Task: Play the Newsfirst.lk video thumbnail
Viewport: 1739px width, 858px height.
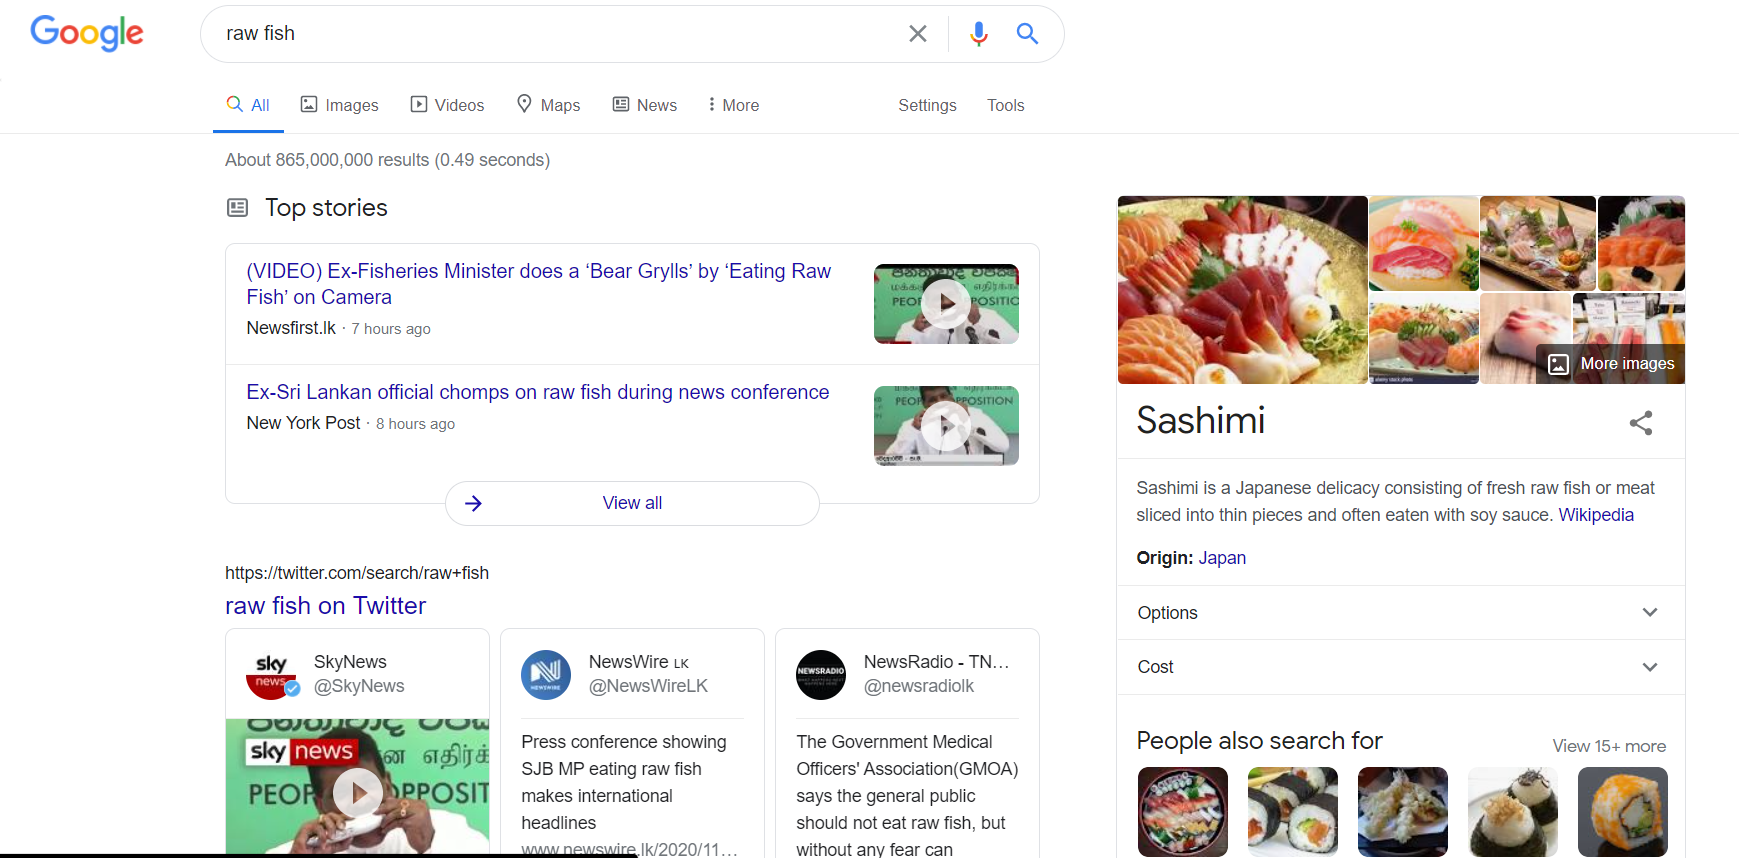Action: point(946,304)
